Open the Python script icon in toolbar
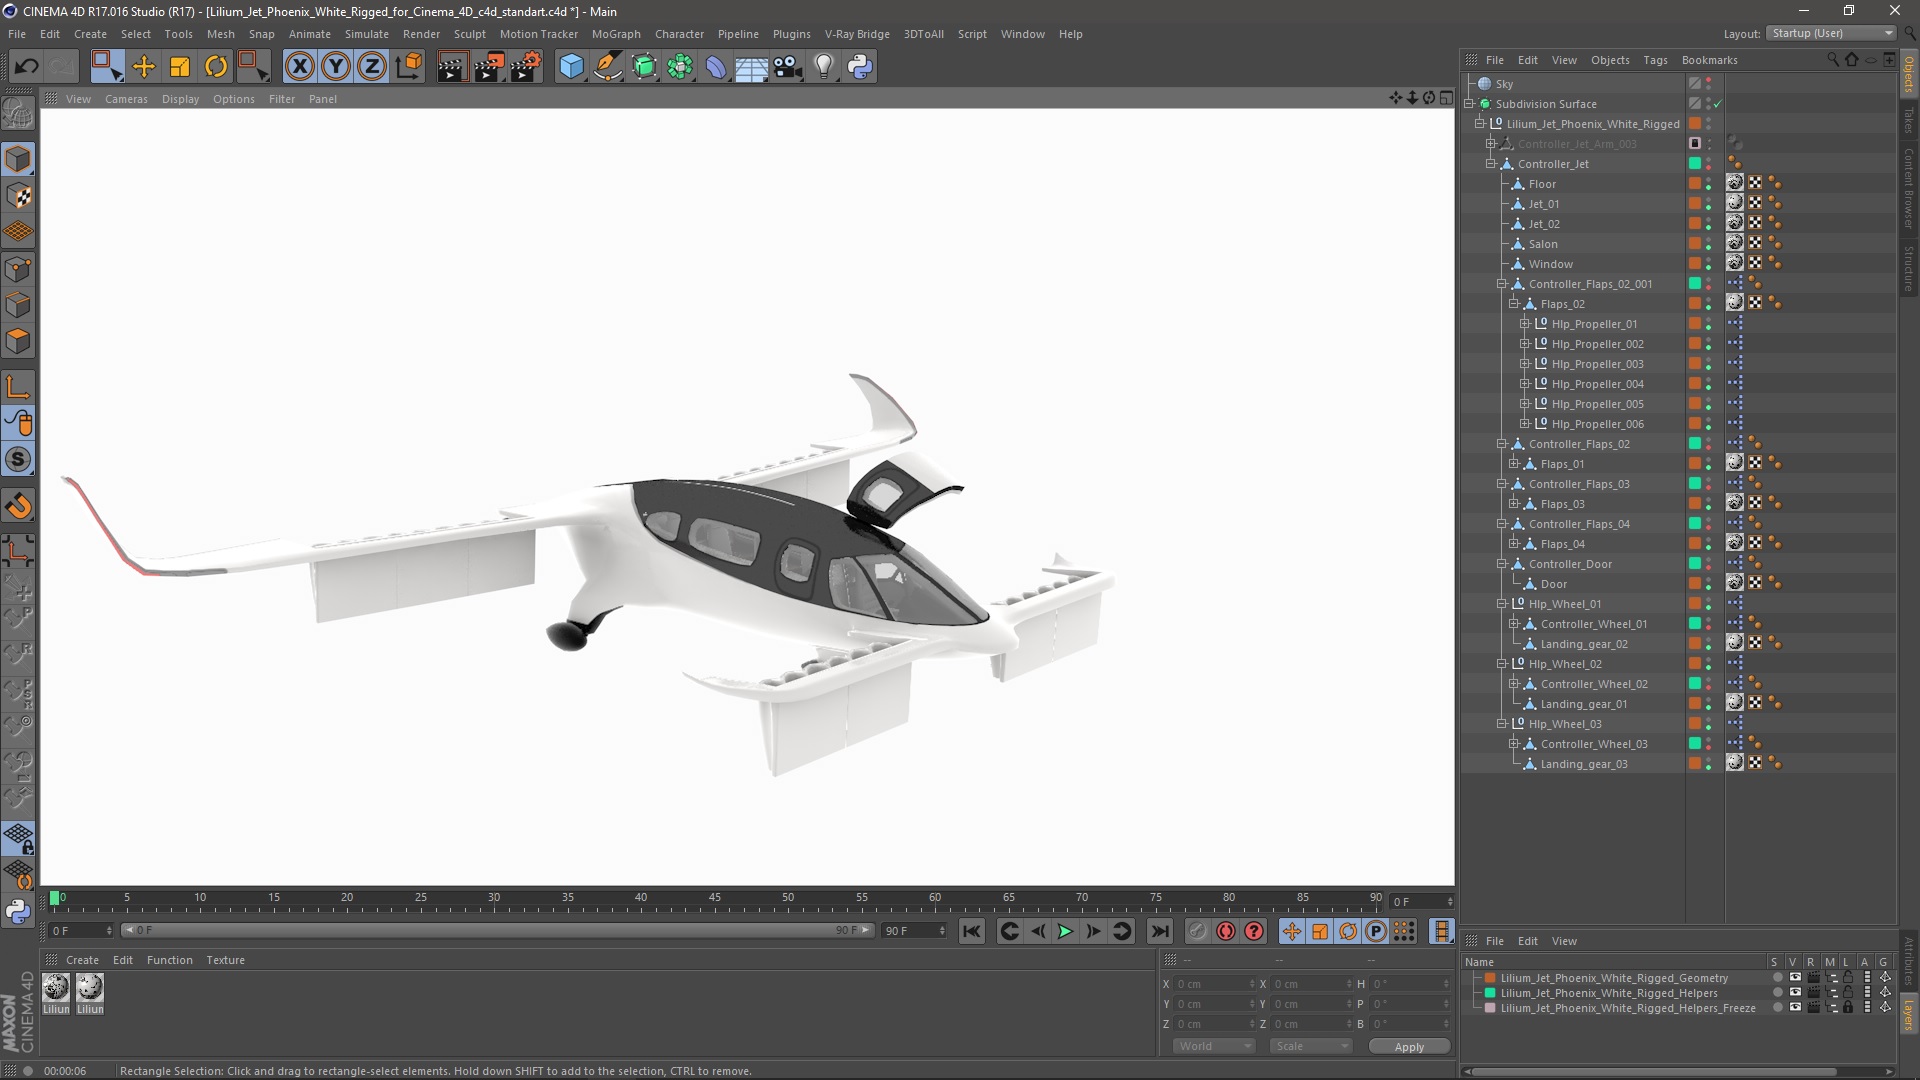The height and width of the screenshot is (1080, 1920). click(x=860, y=67)
